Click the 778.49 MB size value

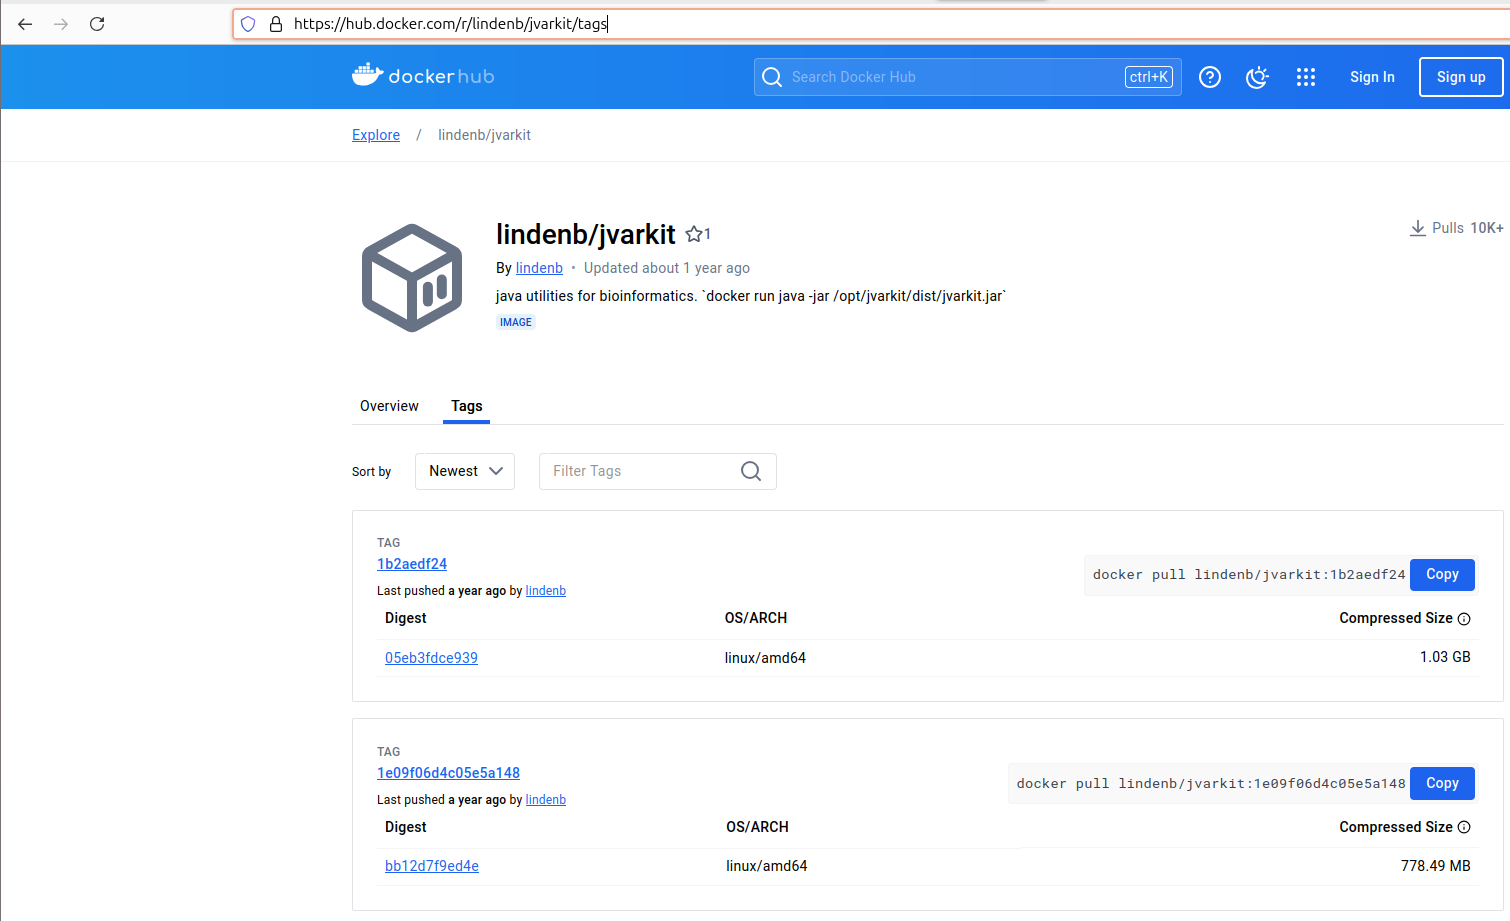pos(1435,866)
